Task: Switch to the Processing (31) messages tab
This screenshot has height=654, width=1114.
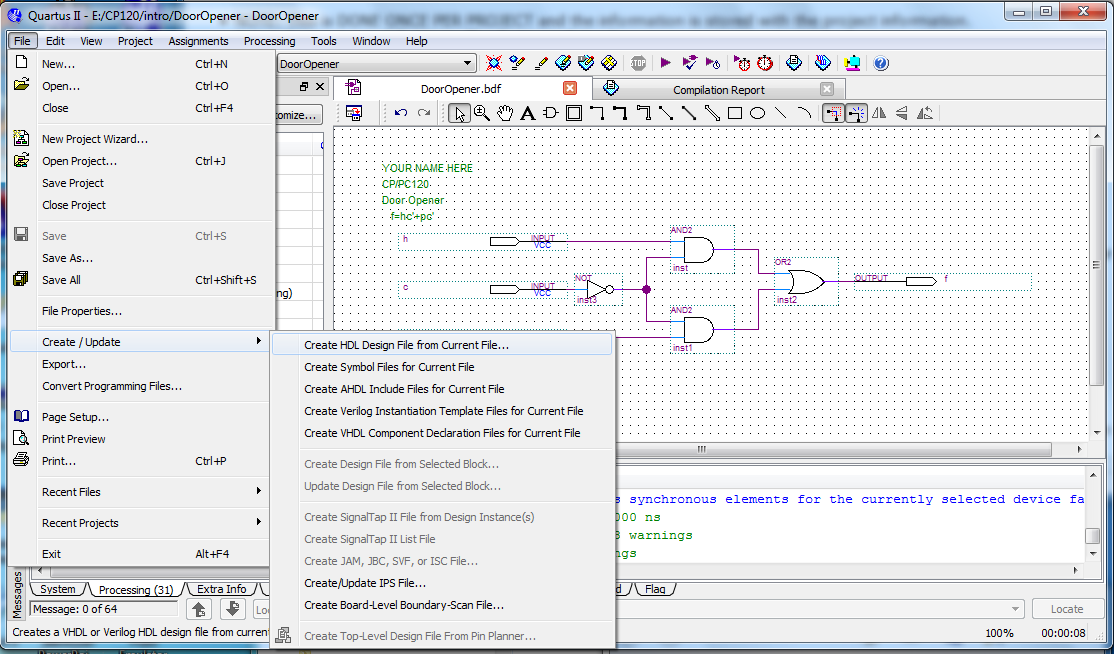Action: 136,589
